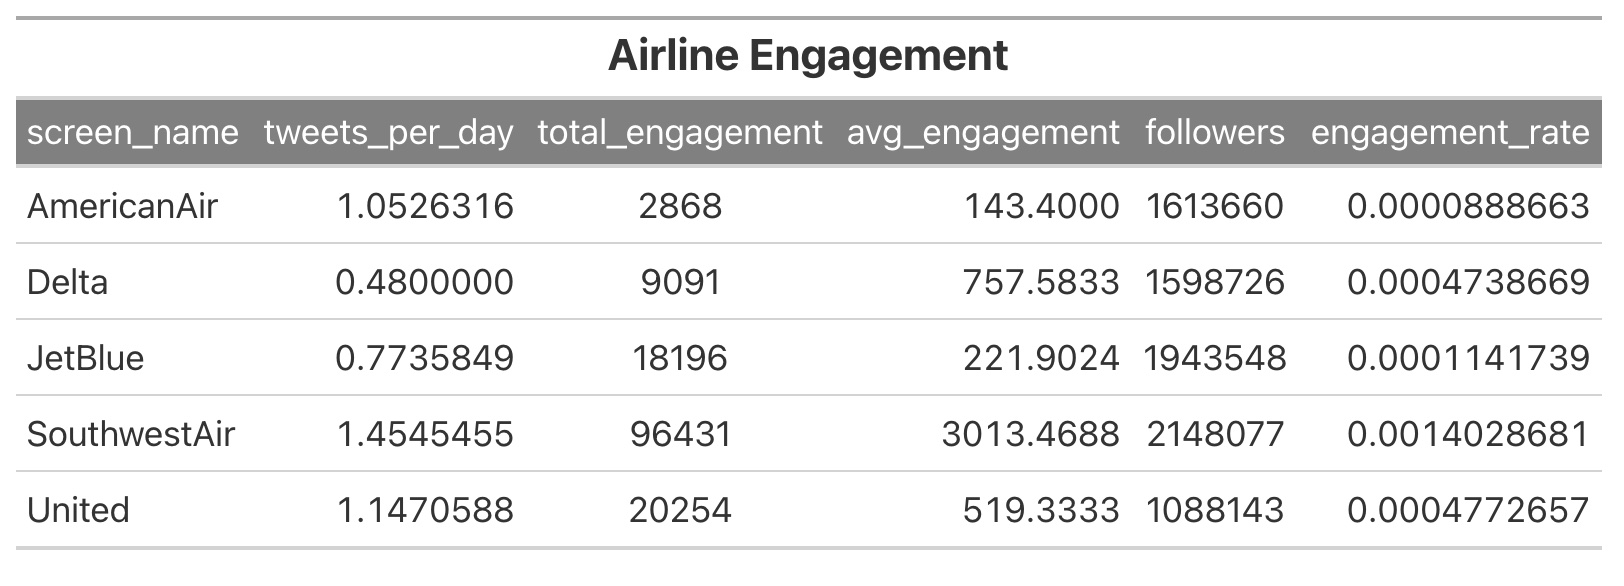
Task: Select SouthwestAir's avg engagement value 3013.4688
Action: (1030, 434)
